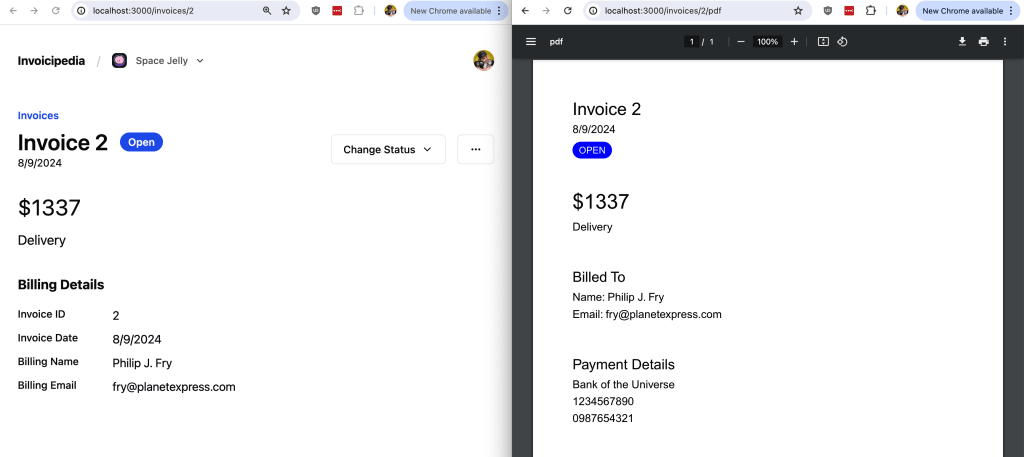Open the red extension icon in PDF window
Viewport: 1024px width, 457px height.
[849, 11]
